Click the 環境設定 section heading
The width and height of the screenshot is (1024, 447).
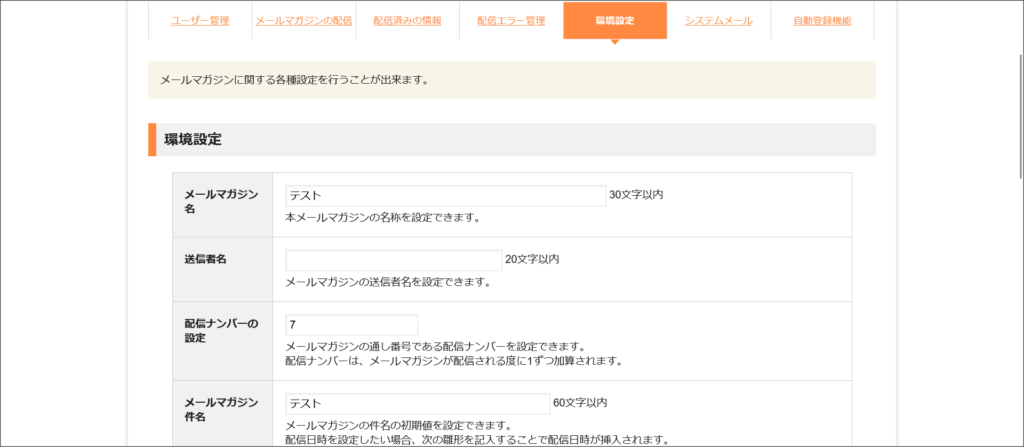(193, 140)
